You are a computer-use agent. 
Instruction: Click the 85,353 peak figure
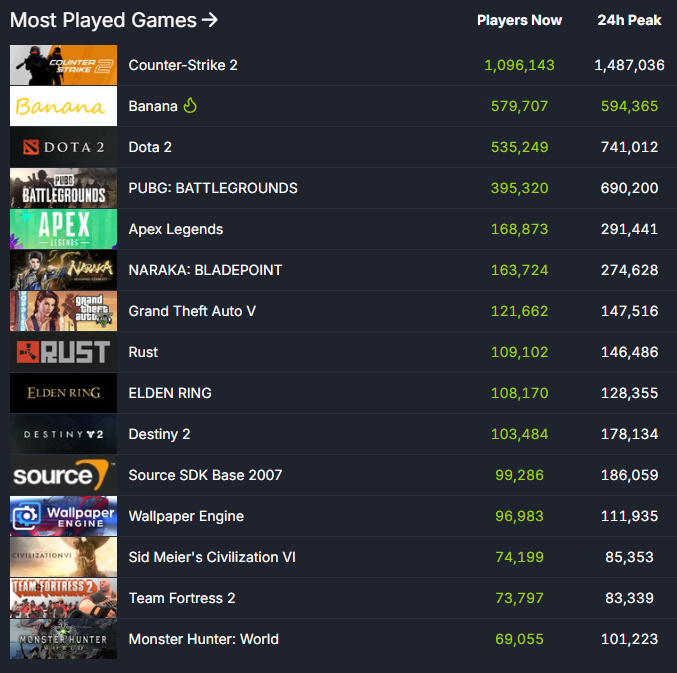(x=629, y=557)
